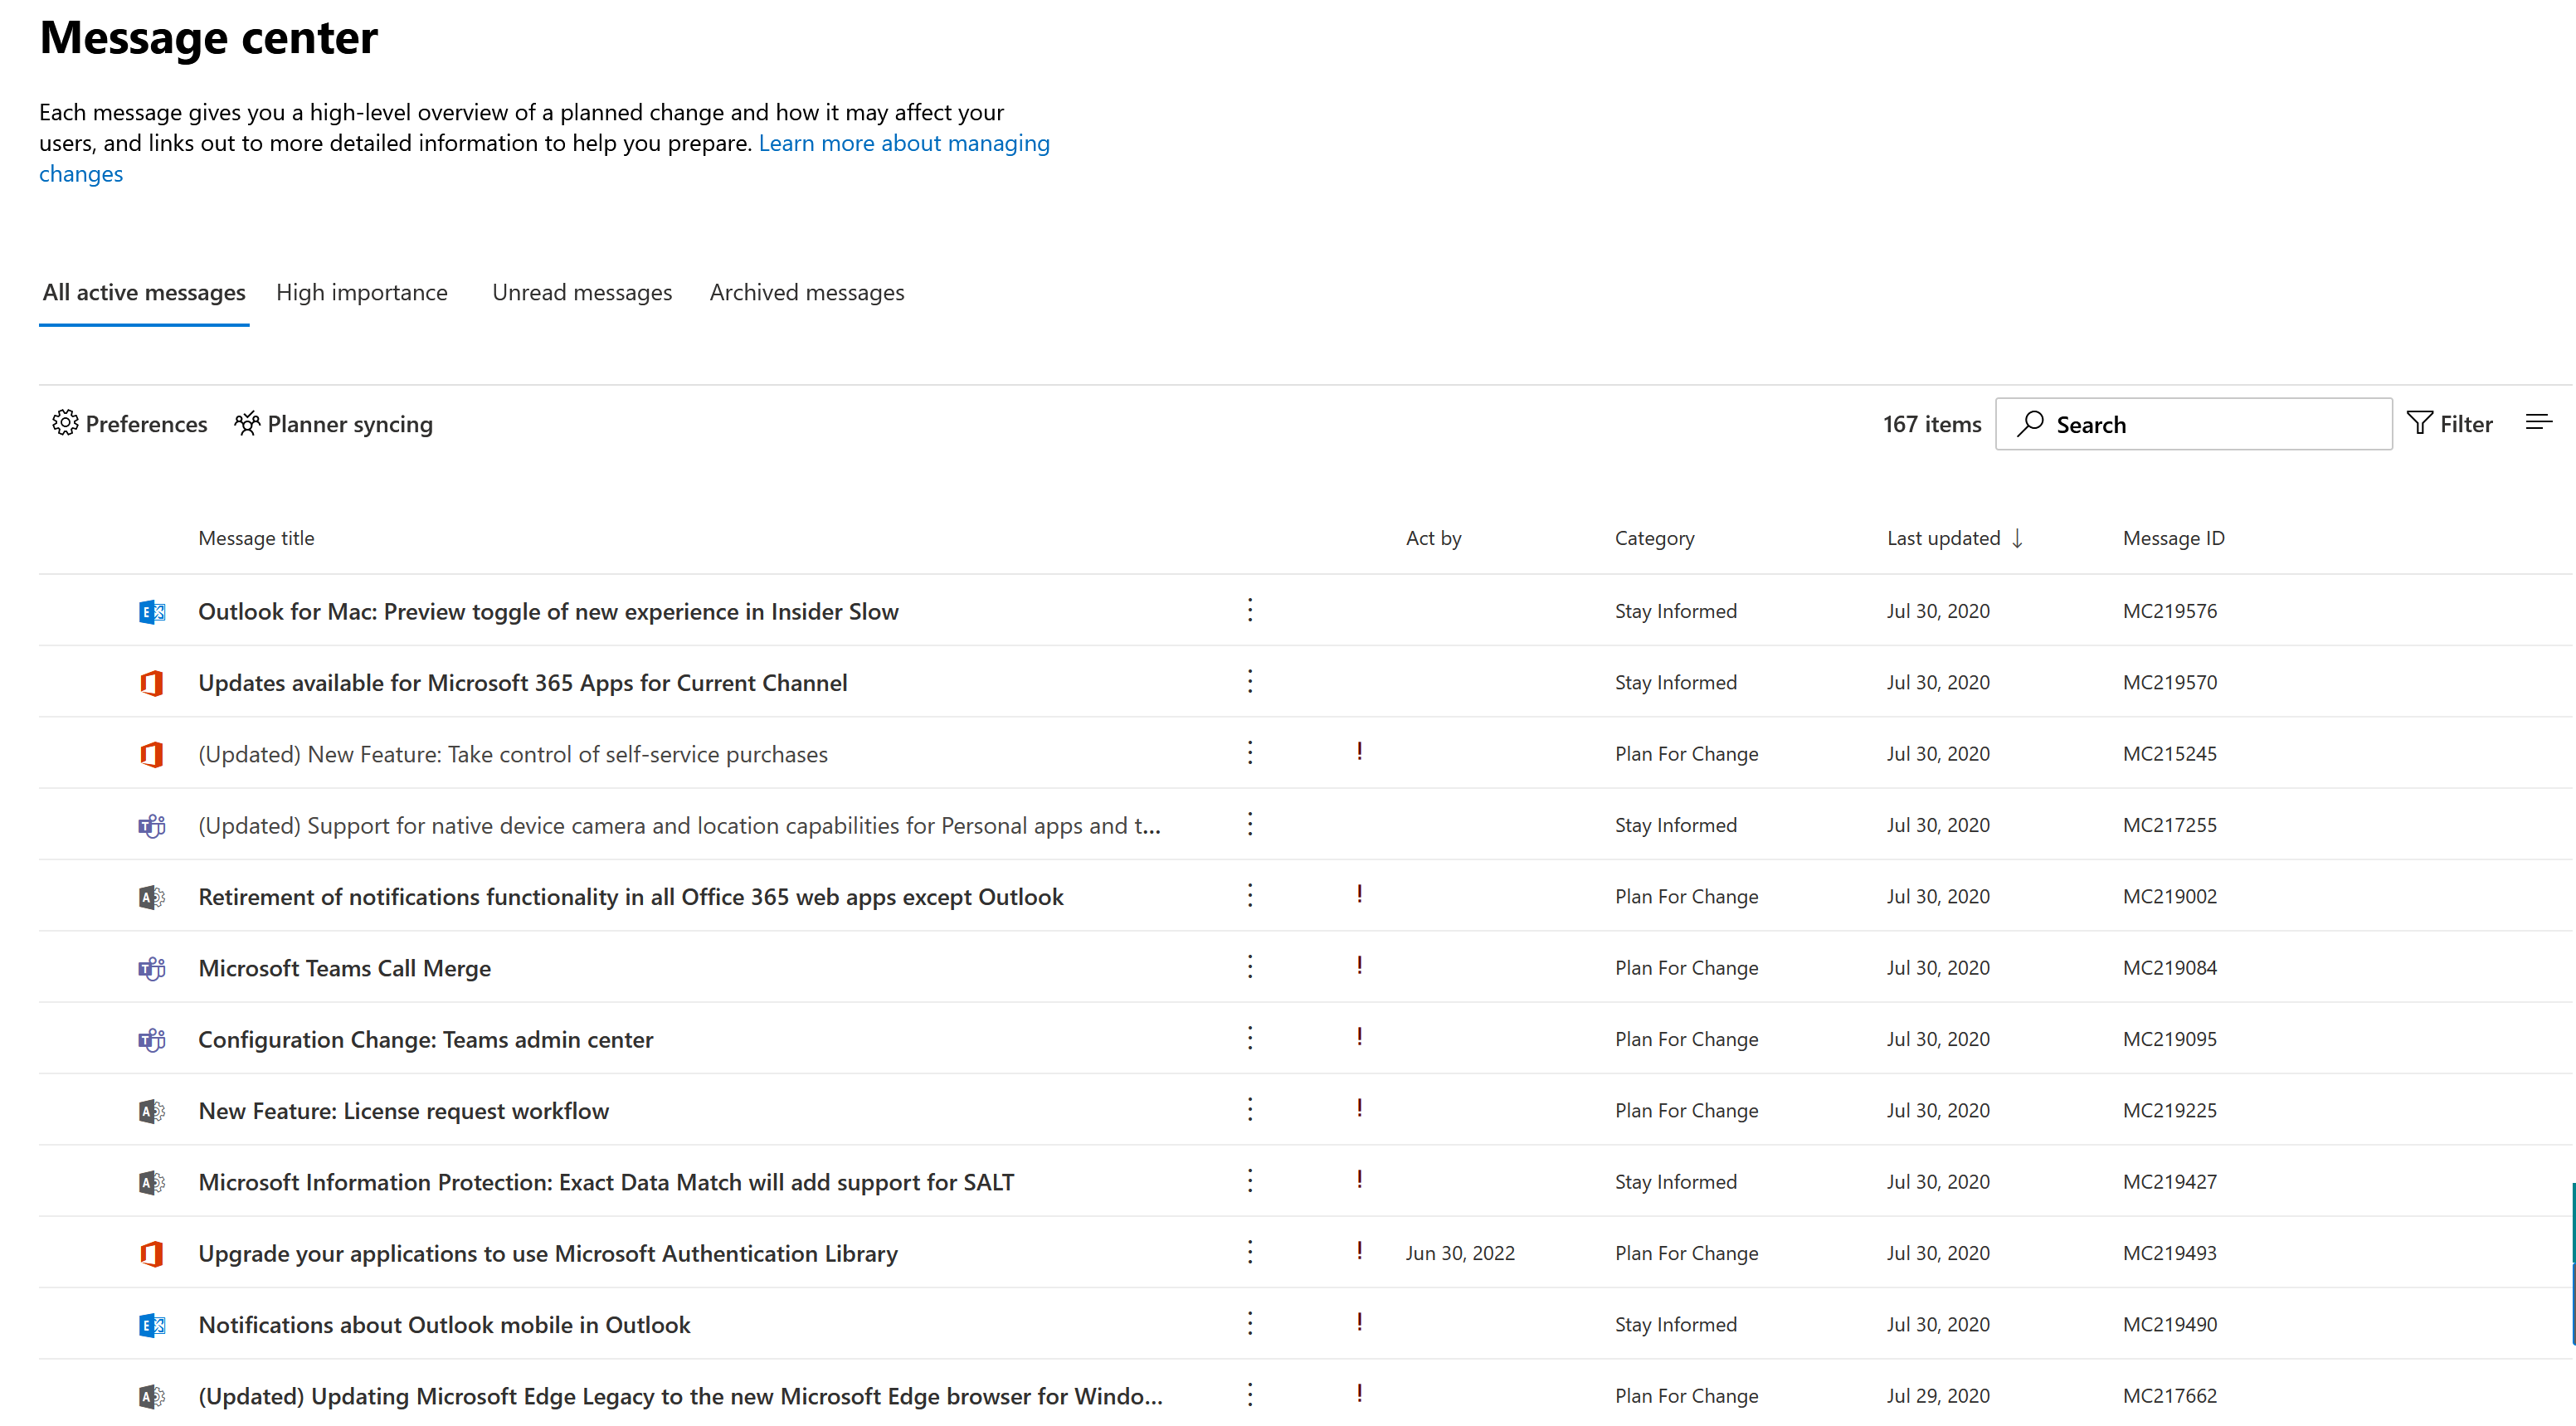Click admin icon for Retirement of notifications row

[x=152, y=897]
